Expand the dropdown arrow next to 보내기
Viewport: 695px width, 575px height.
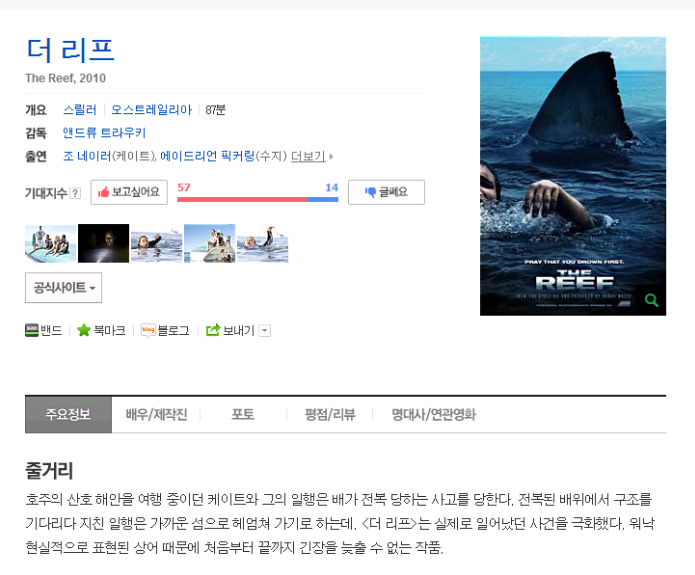[x=265, y=331]
